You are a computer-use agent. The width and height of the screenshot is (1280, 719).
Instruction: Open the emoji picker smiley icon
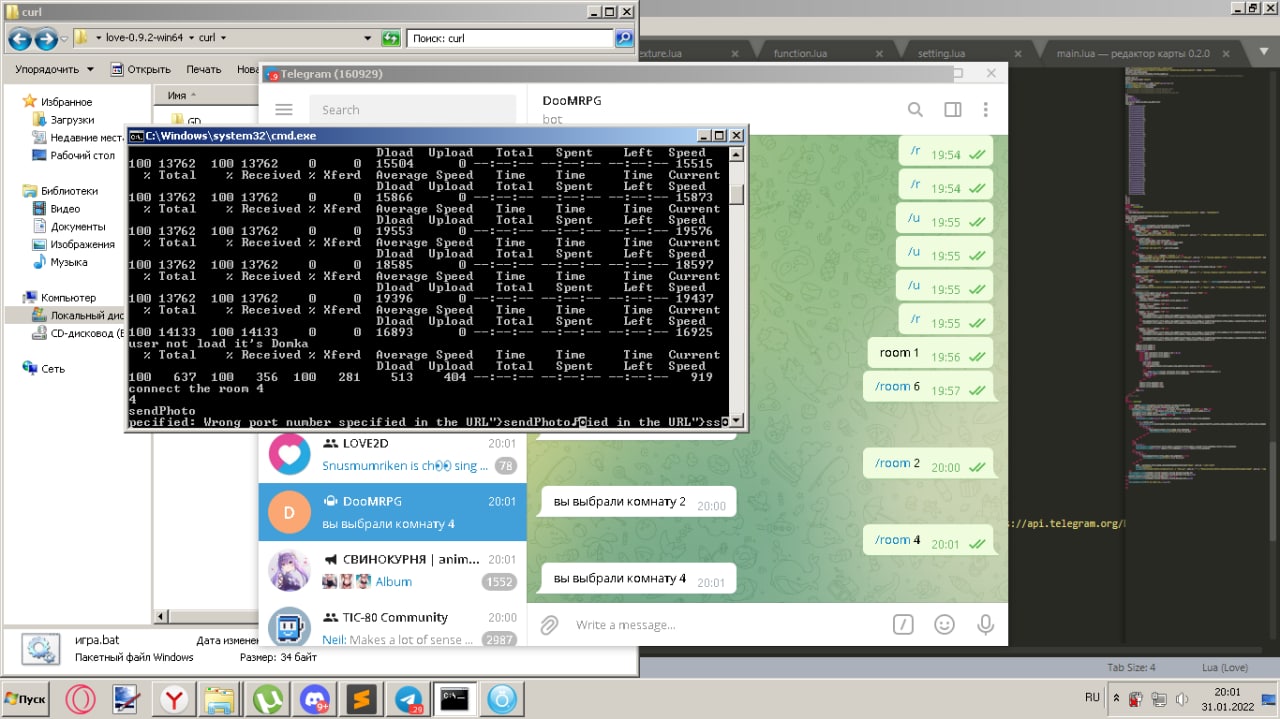pyautogui.click(x=944, y=625)
